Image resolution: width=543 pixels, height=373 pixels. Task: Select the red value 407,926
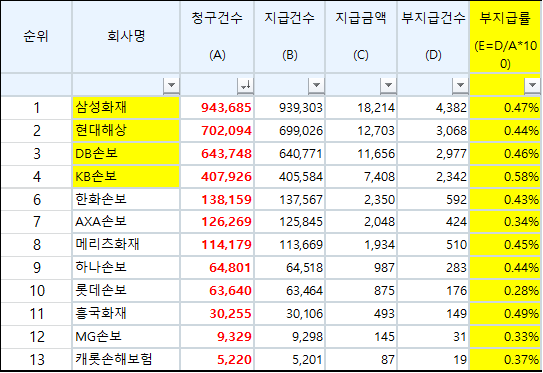pos(226,177)
